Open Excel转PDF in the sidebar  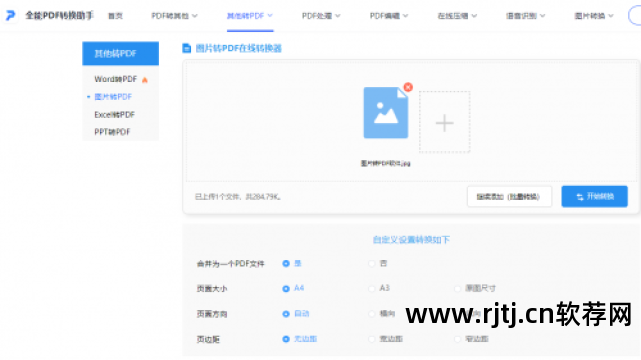point(114,115)
